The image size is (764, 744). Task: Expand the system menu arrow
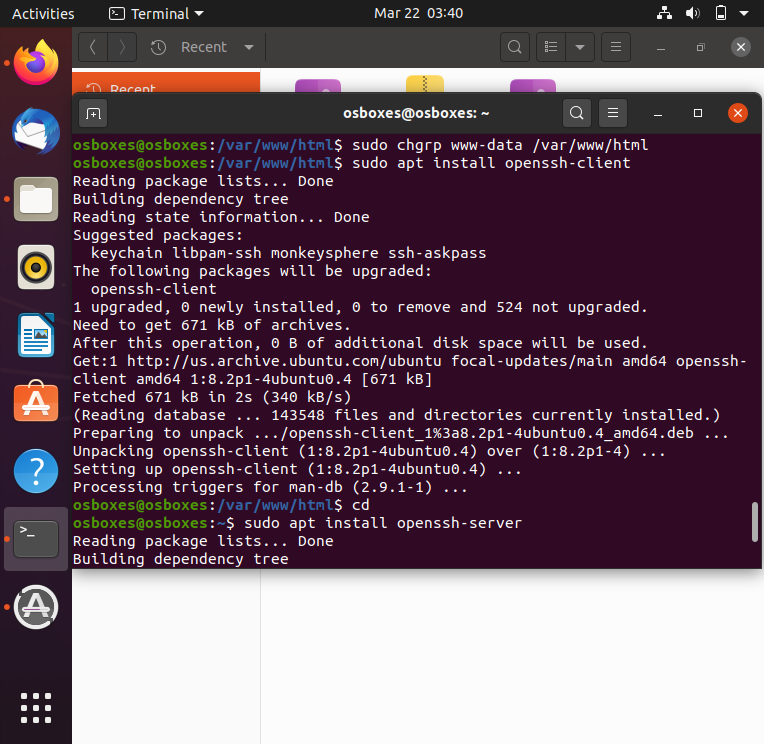[744, 14]
